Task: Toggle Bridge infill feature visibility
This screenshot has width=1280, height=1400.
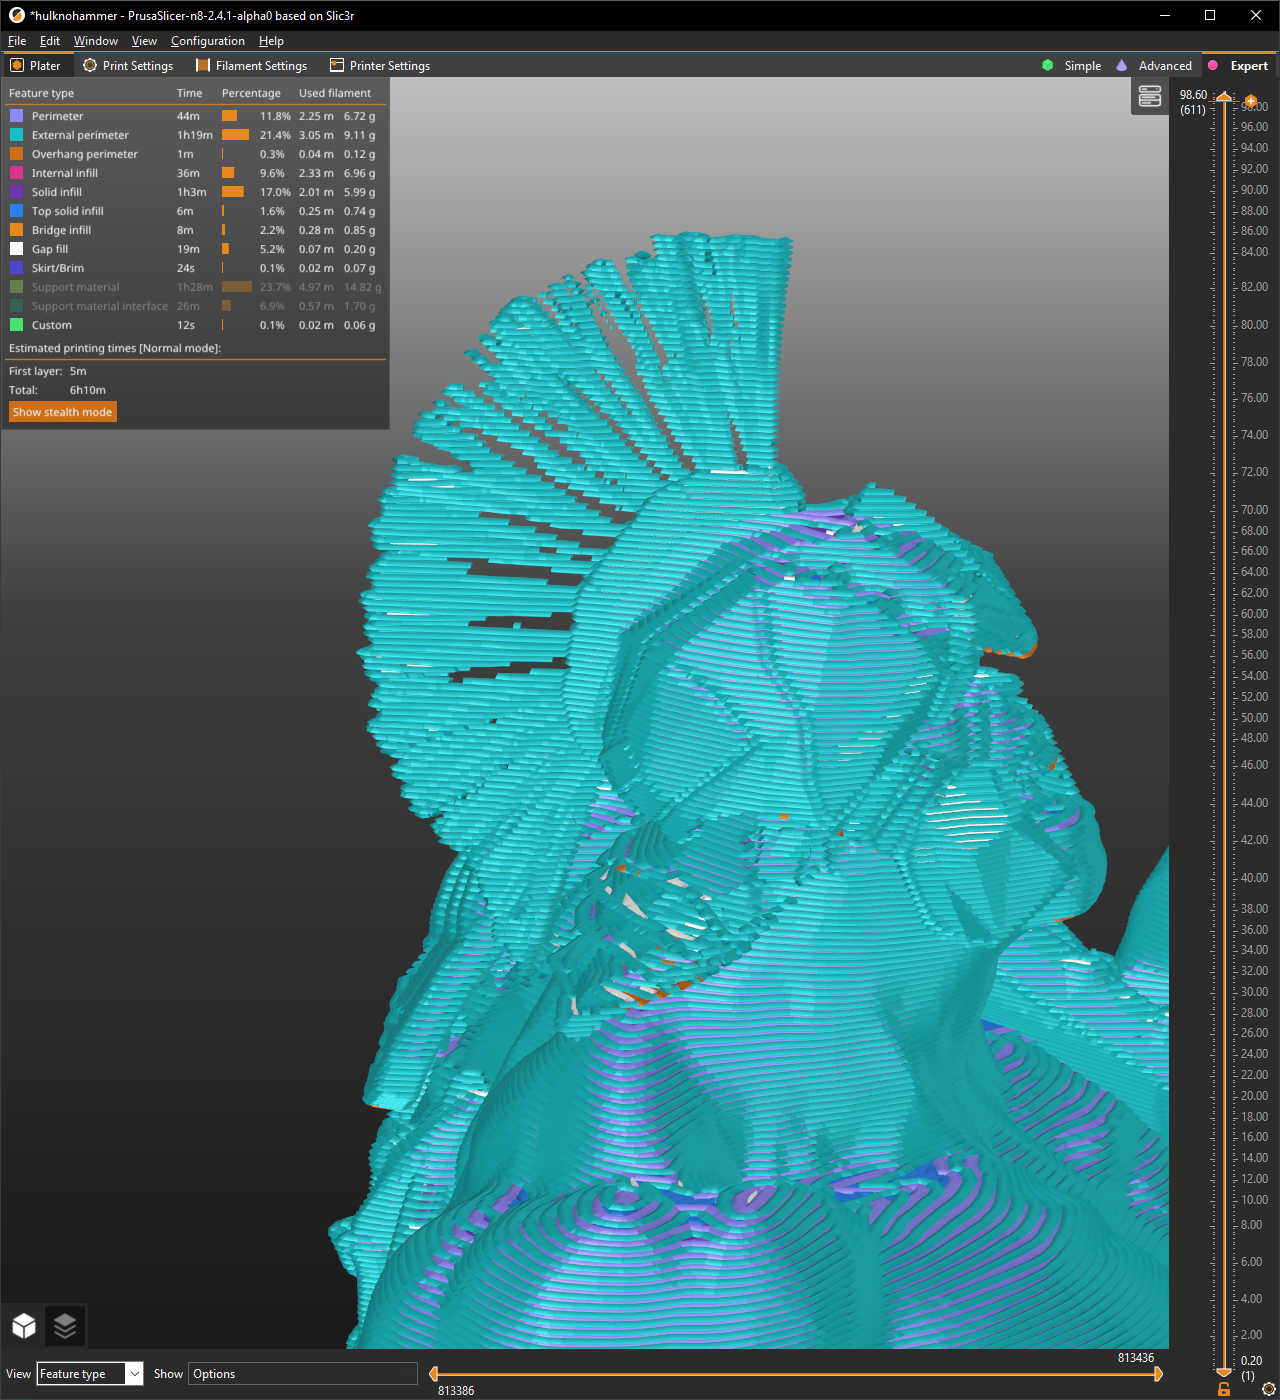Action: (195, 230)
